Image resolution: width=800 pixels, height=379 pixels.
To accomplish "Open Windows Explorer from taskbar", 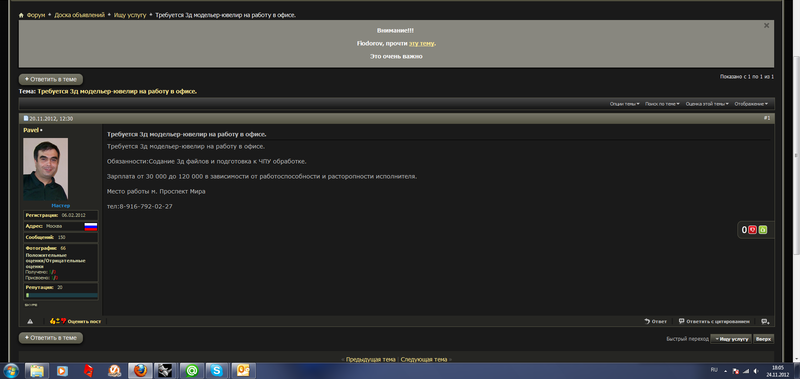I will tap(37, 371).
